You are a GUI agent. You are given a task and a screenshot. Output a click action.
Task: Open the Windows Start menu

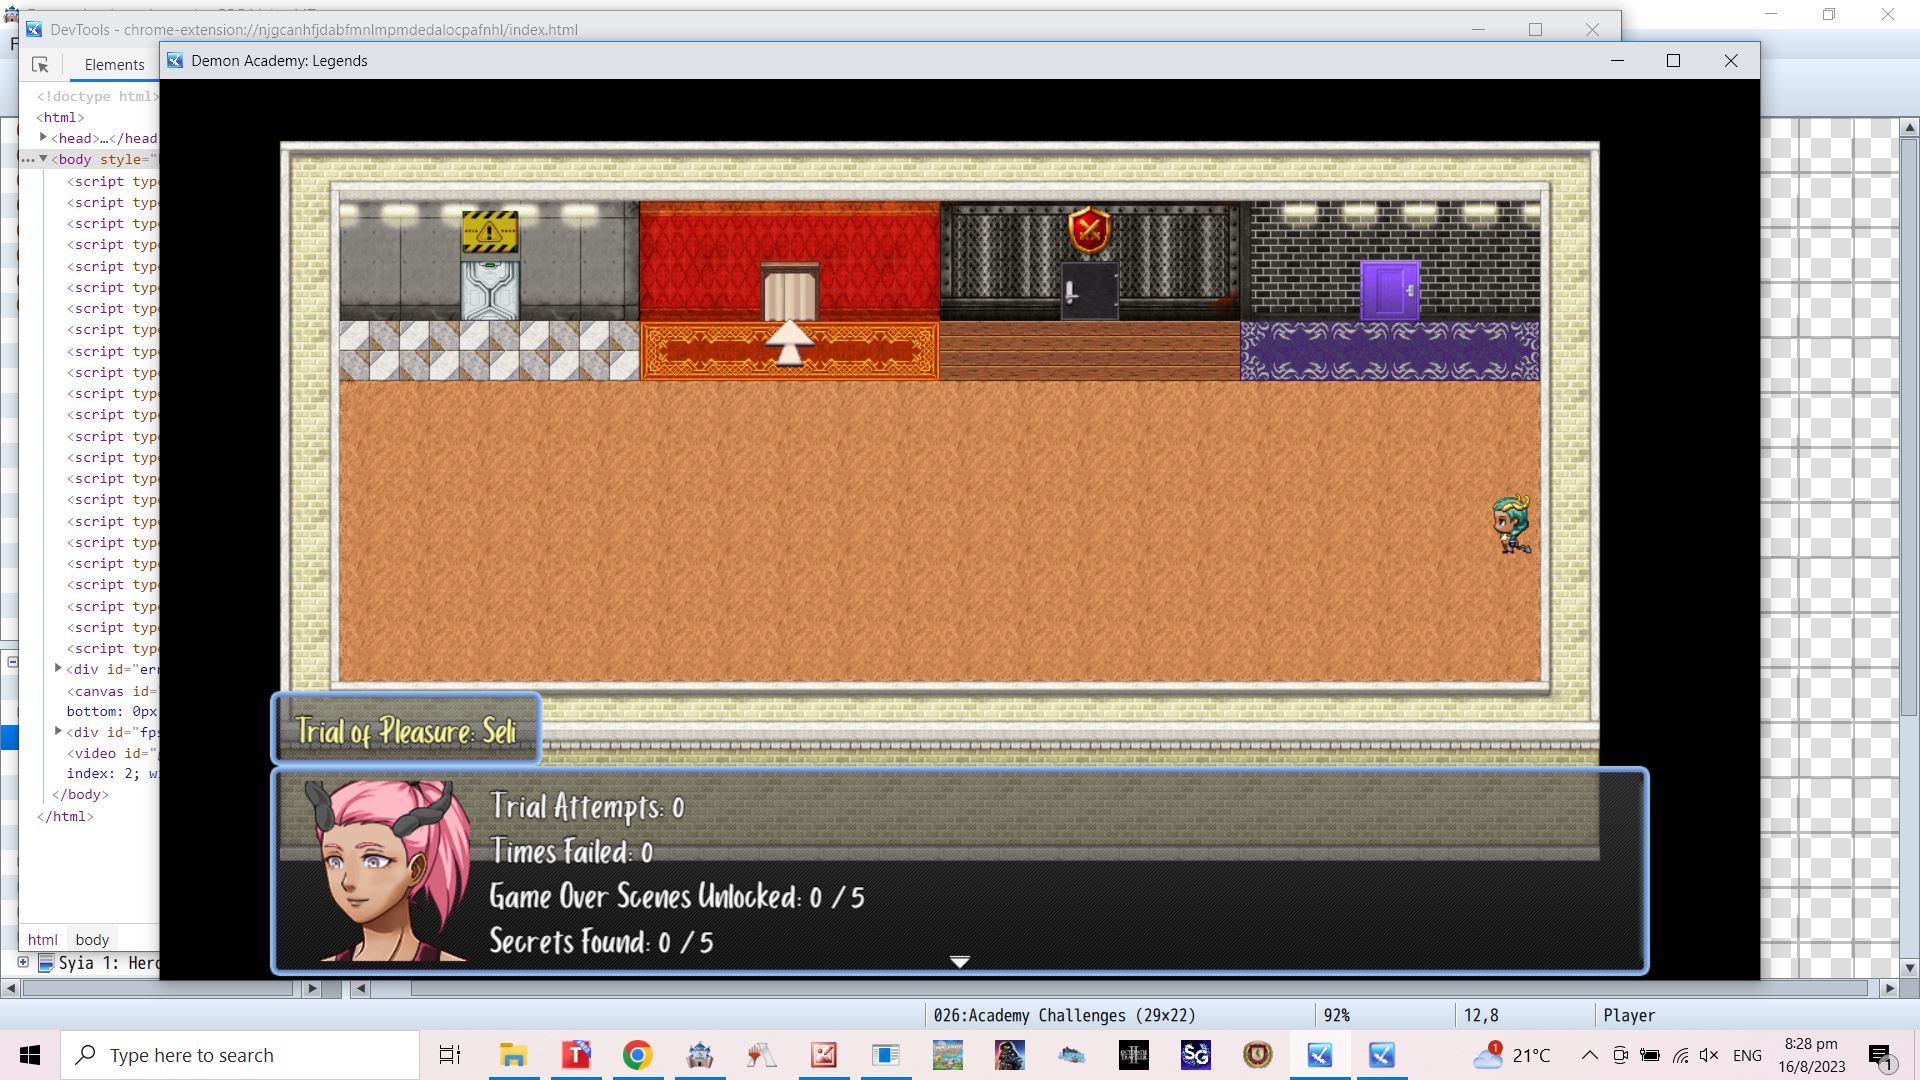(30, 1055)
